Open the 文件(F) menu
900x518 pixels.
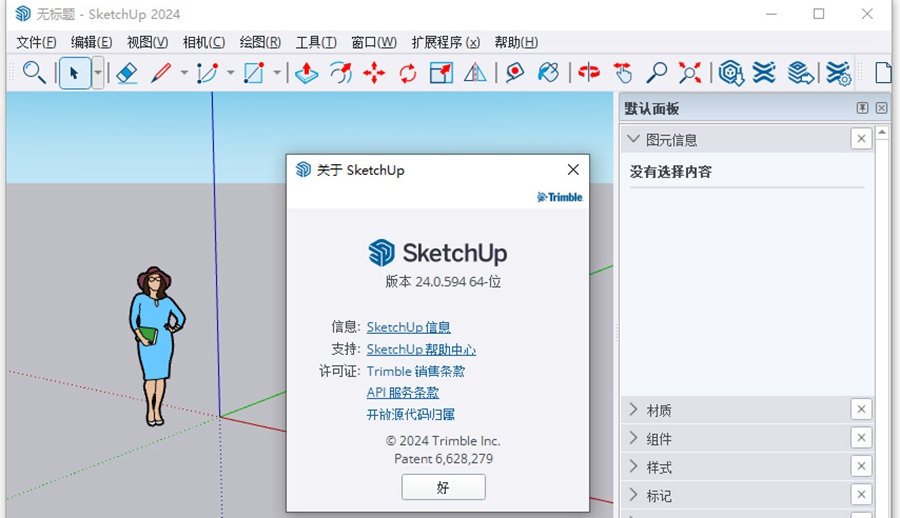(x=36, y=42)
